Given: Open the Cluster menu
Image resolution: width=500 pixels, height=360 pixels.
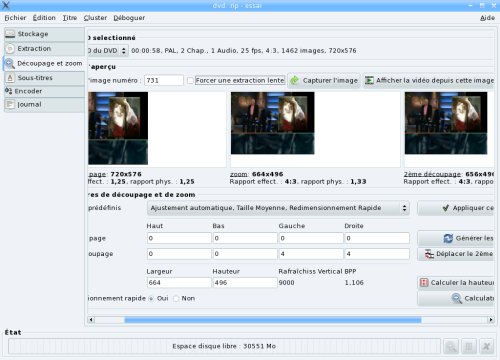Looking at the screenshot, I should point(95,18).
